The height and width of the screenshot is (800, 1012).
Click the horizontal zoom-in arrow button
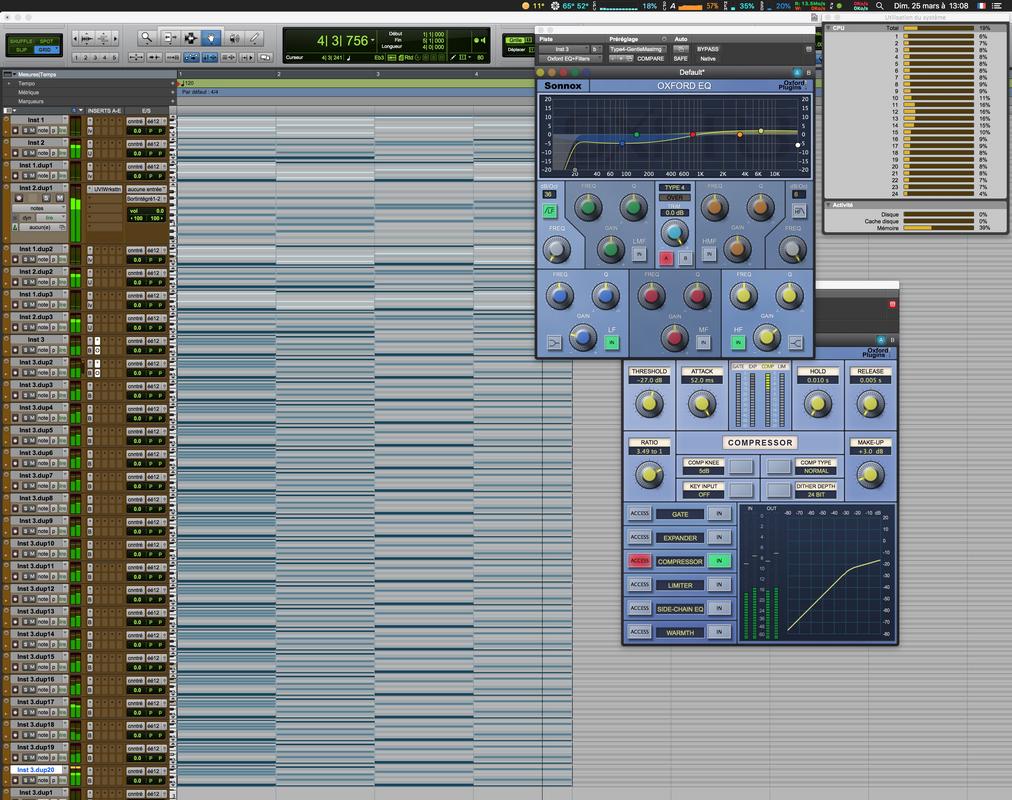coord(116,39)
